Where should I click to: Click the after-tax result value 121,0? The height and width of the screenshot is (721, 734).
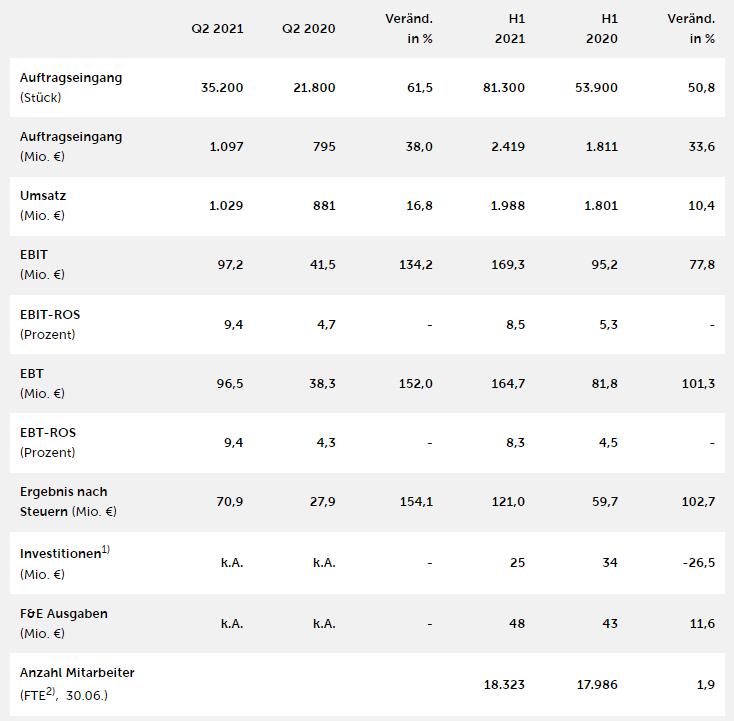pos(508,502)
